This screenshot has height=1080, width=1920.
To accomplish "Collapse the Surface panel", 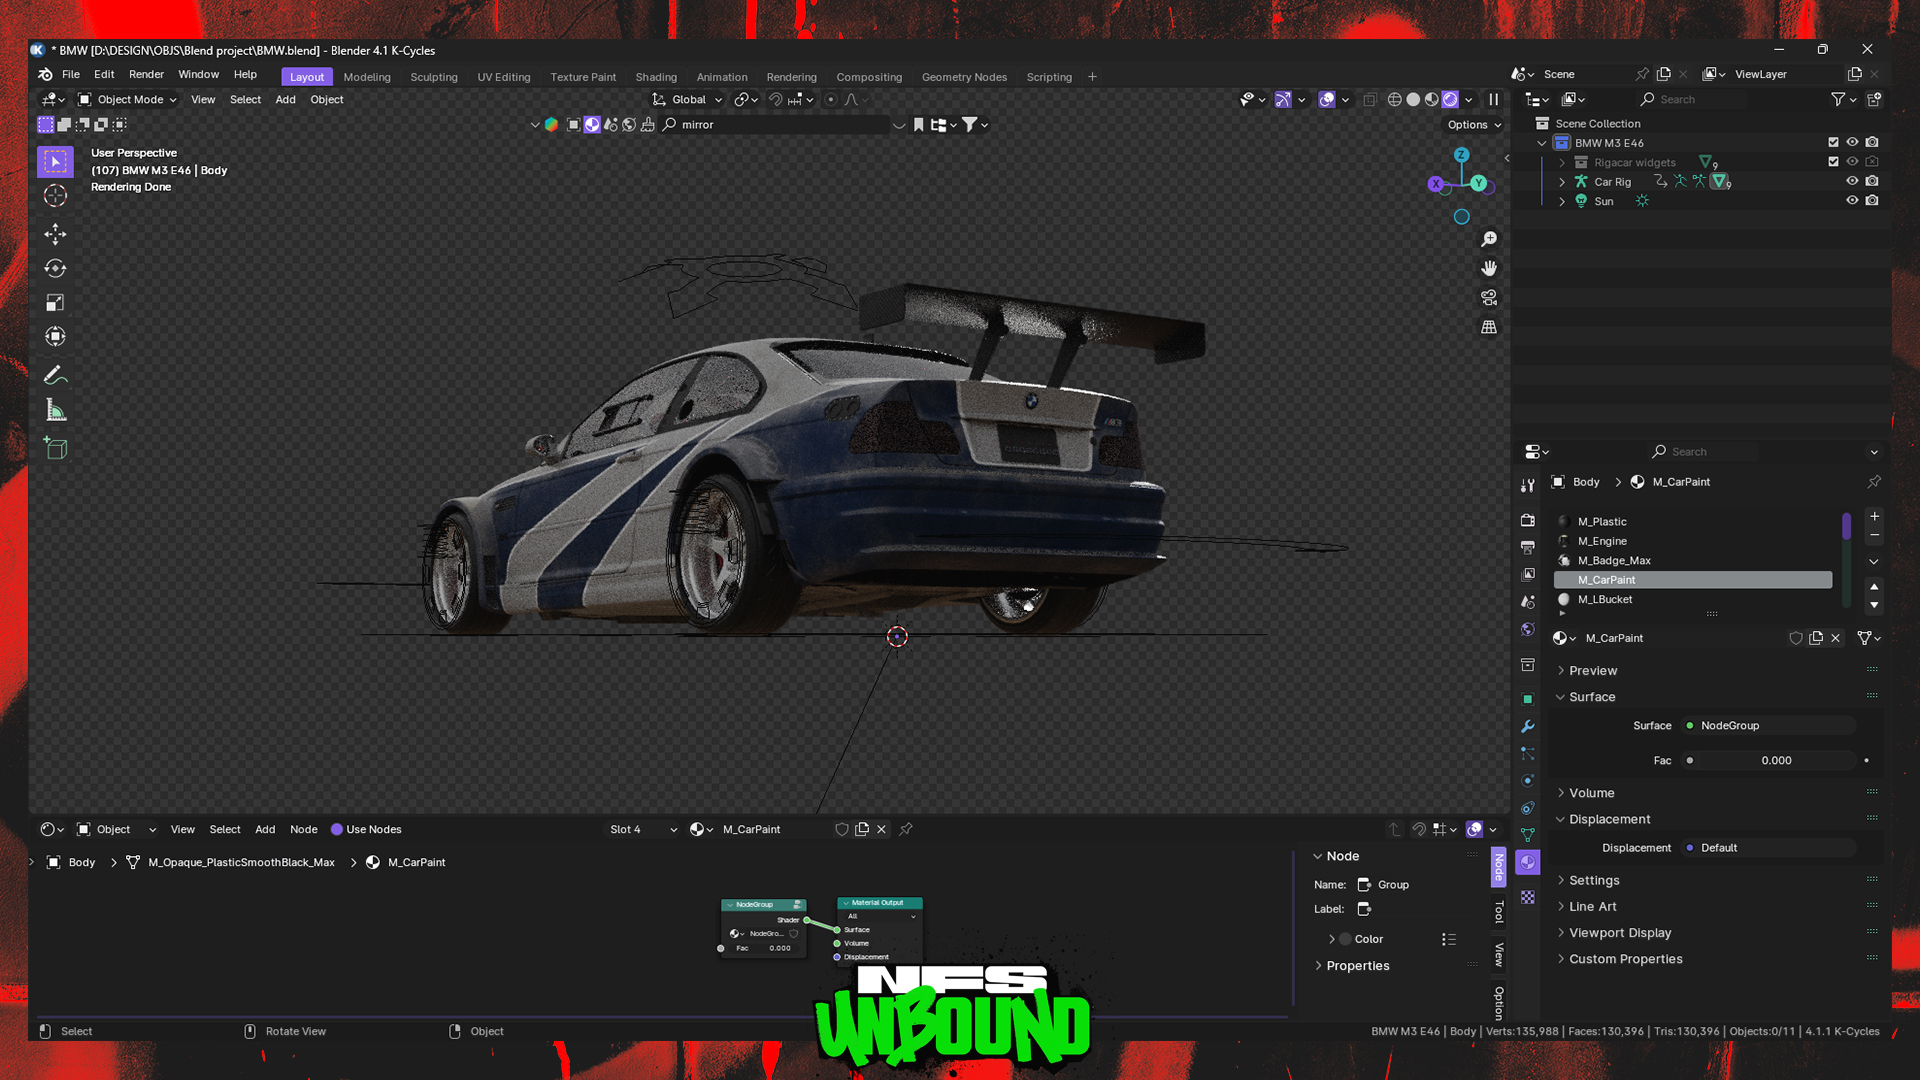I will tap(1592, 697).
